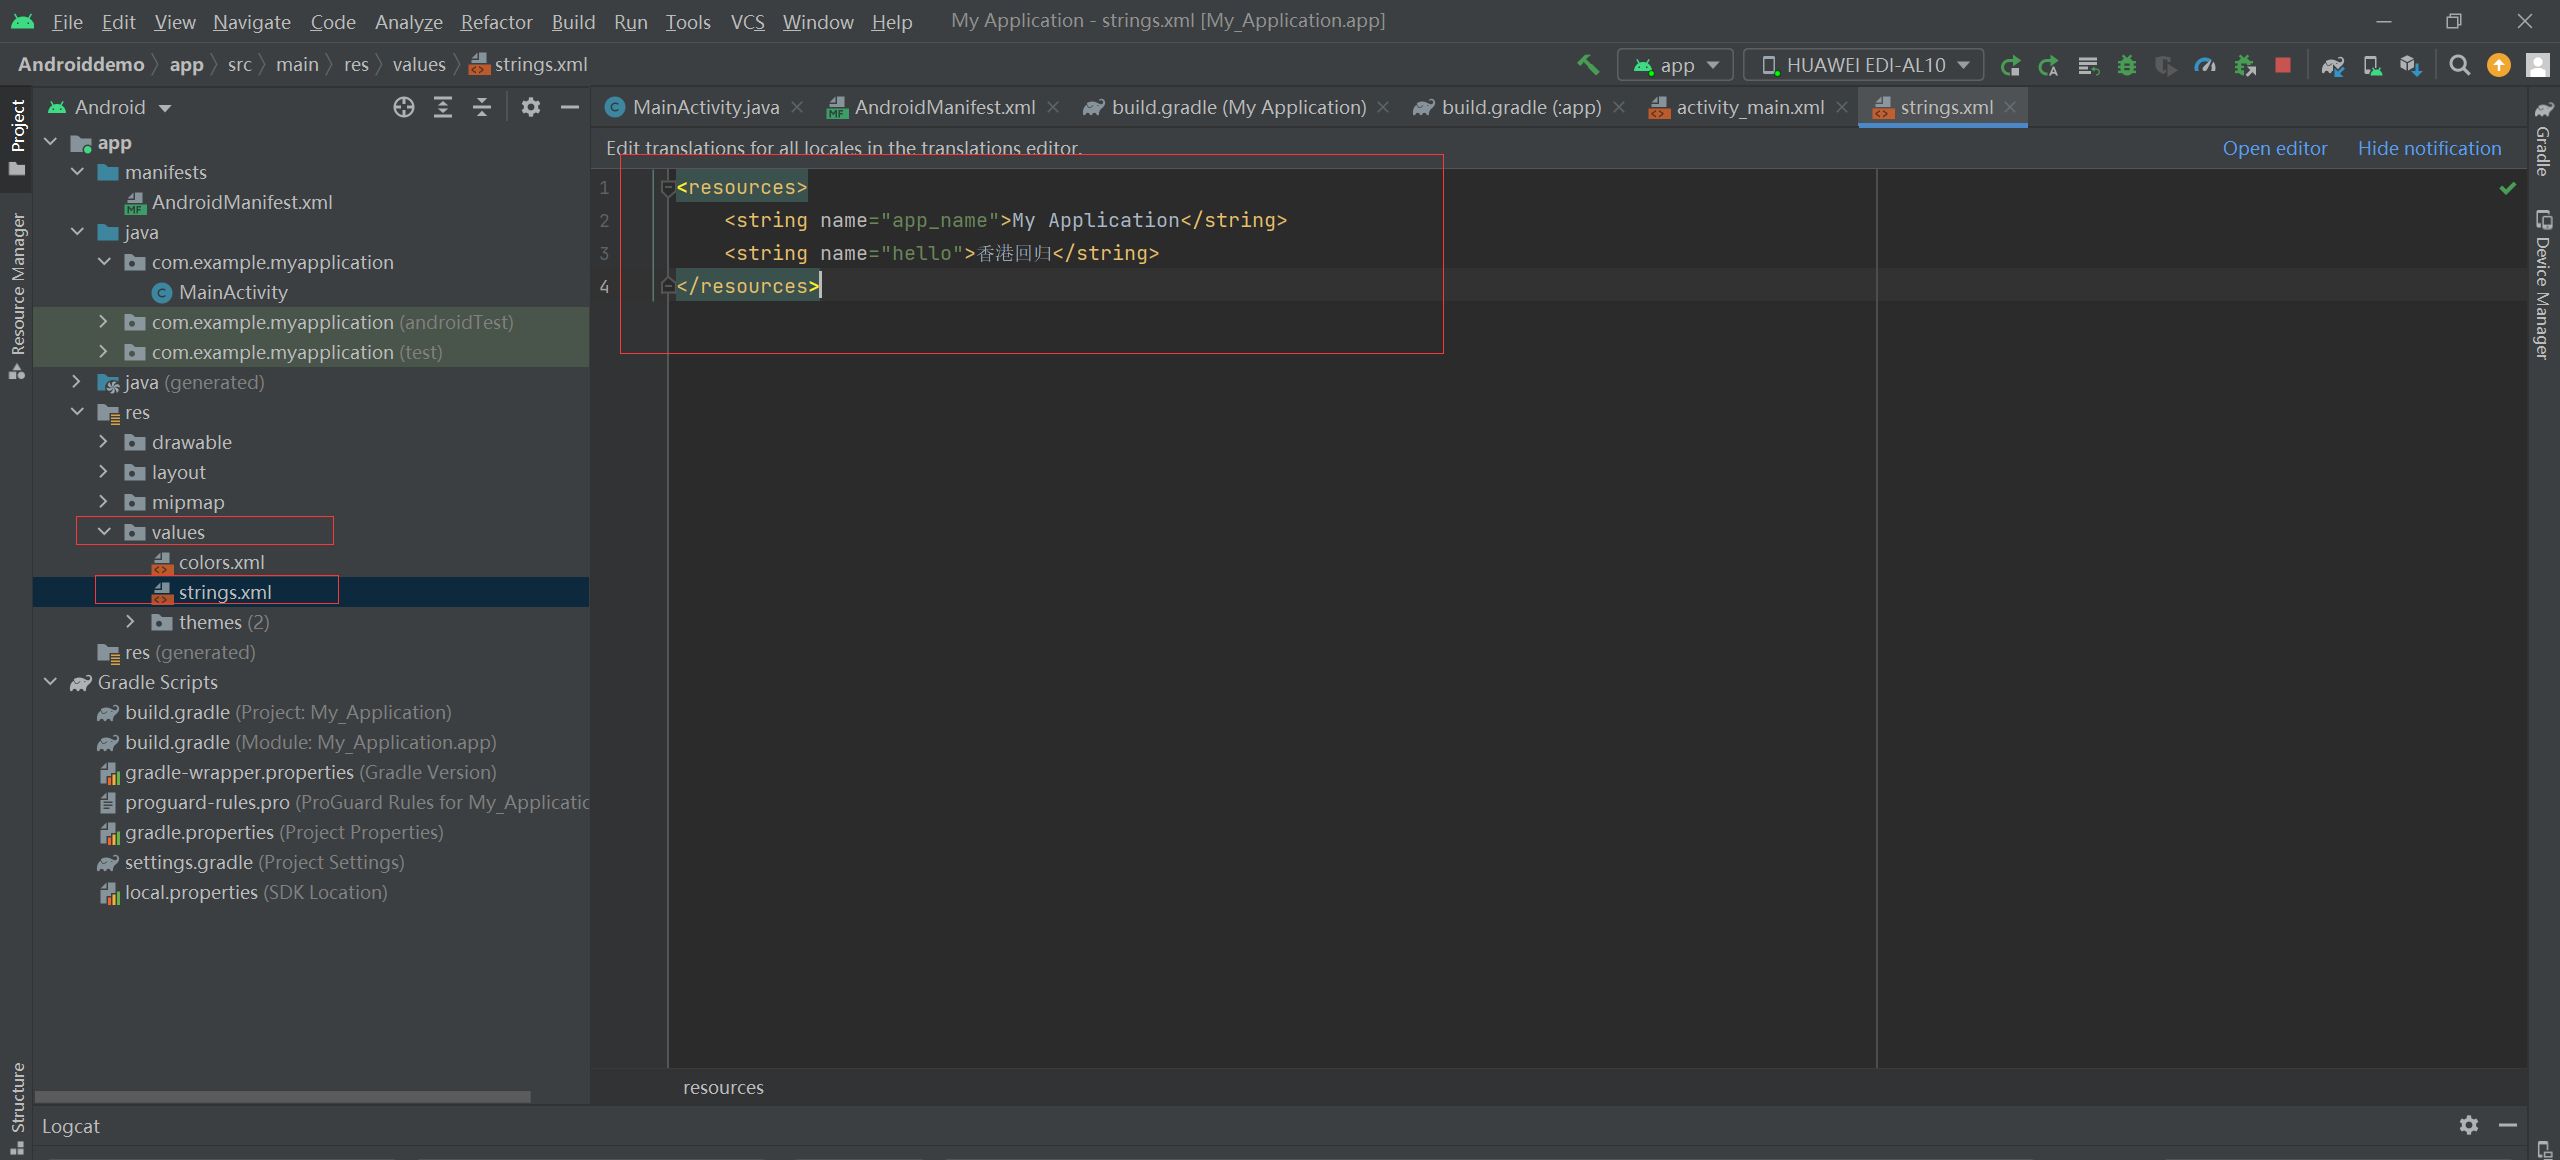Expand the themes (2) folder
Viewport: 2560px width, 1160px height.
(130, 622)
